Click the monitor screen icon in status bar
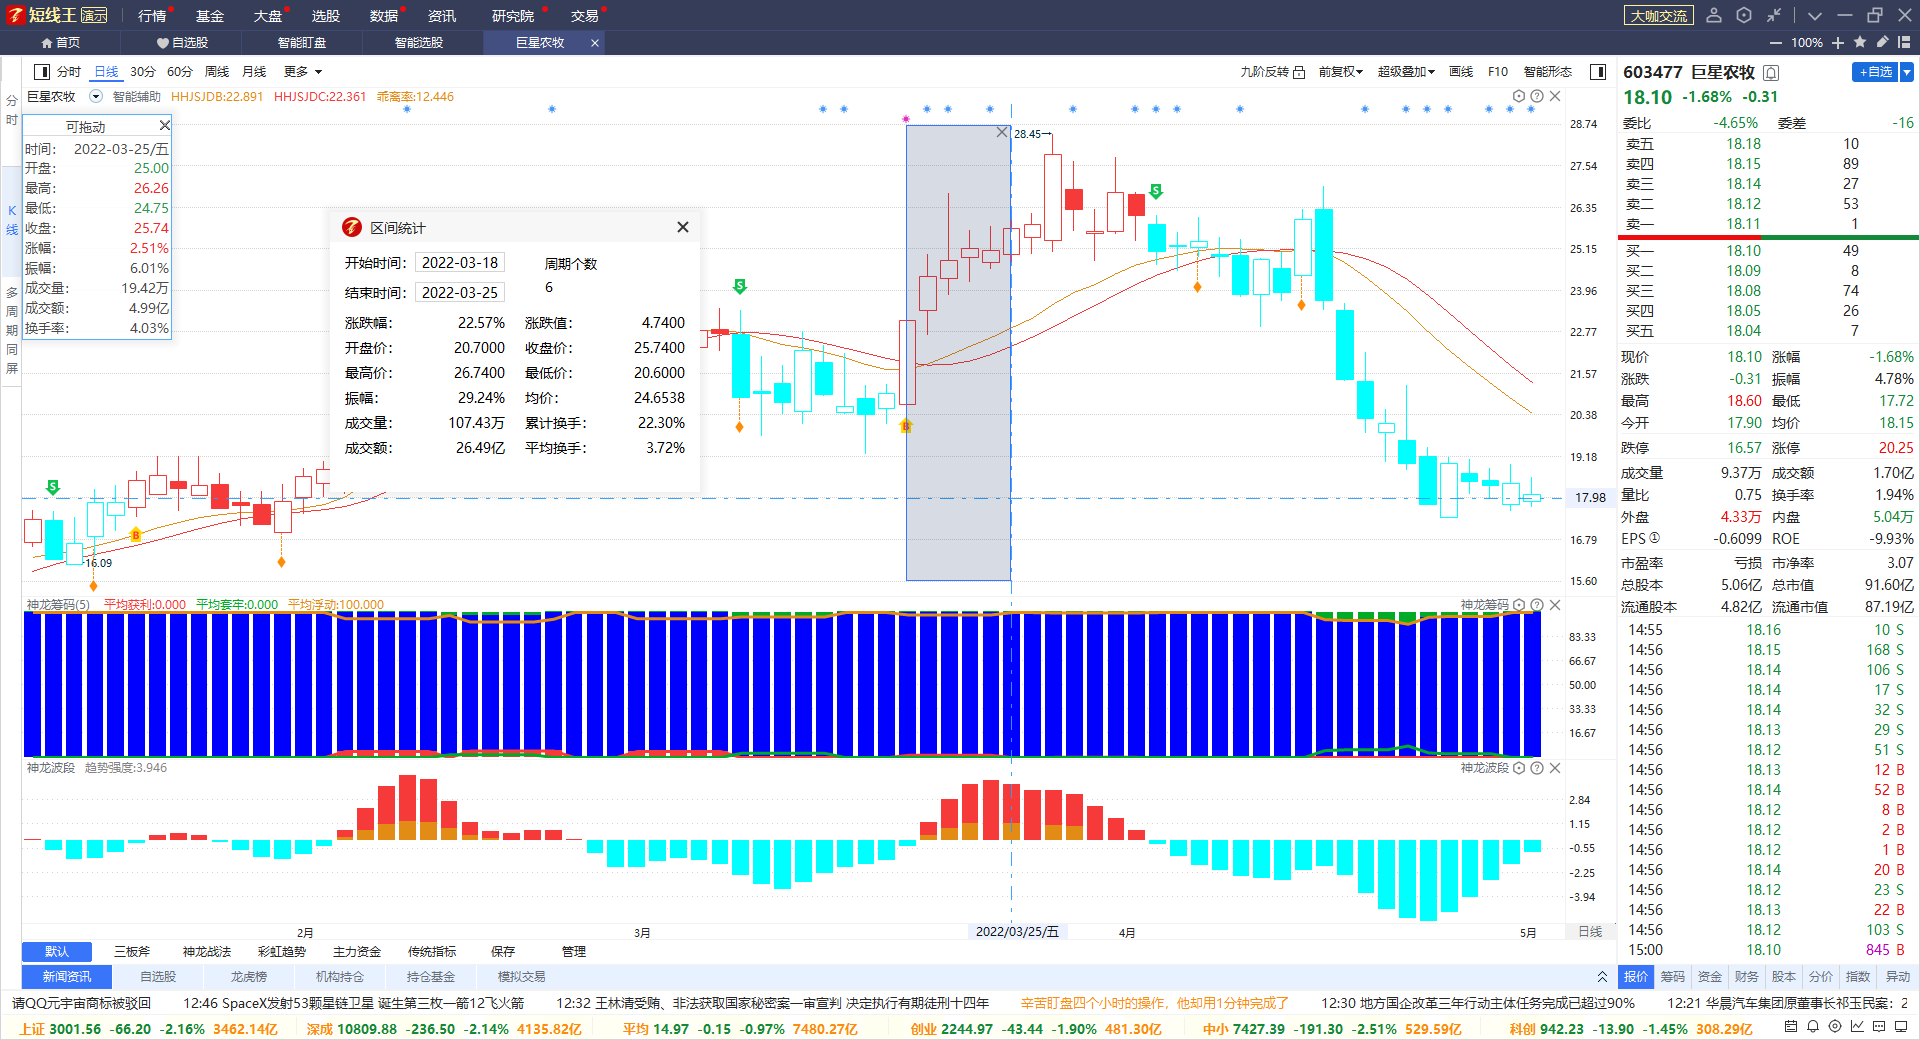The height and width of the screenshot is (1040, 1920). point(1901,1027)
